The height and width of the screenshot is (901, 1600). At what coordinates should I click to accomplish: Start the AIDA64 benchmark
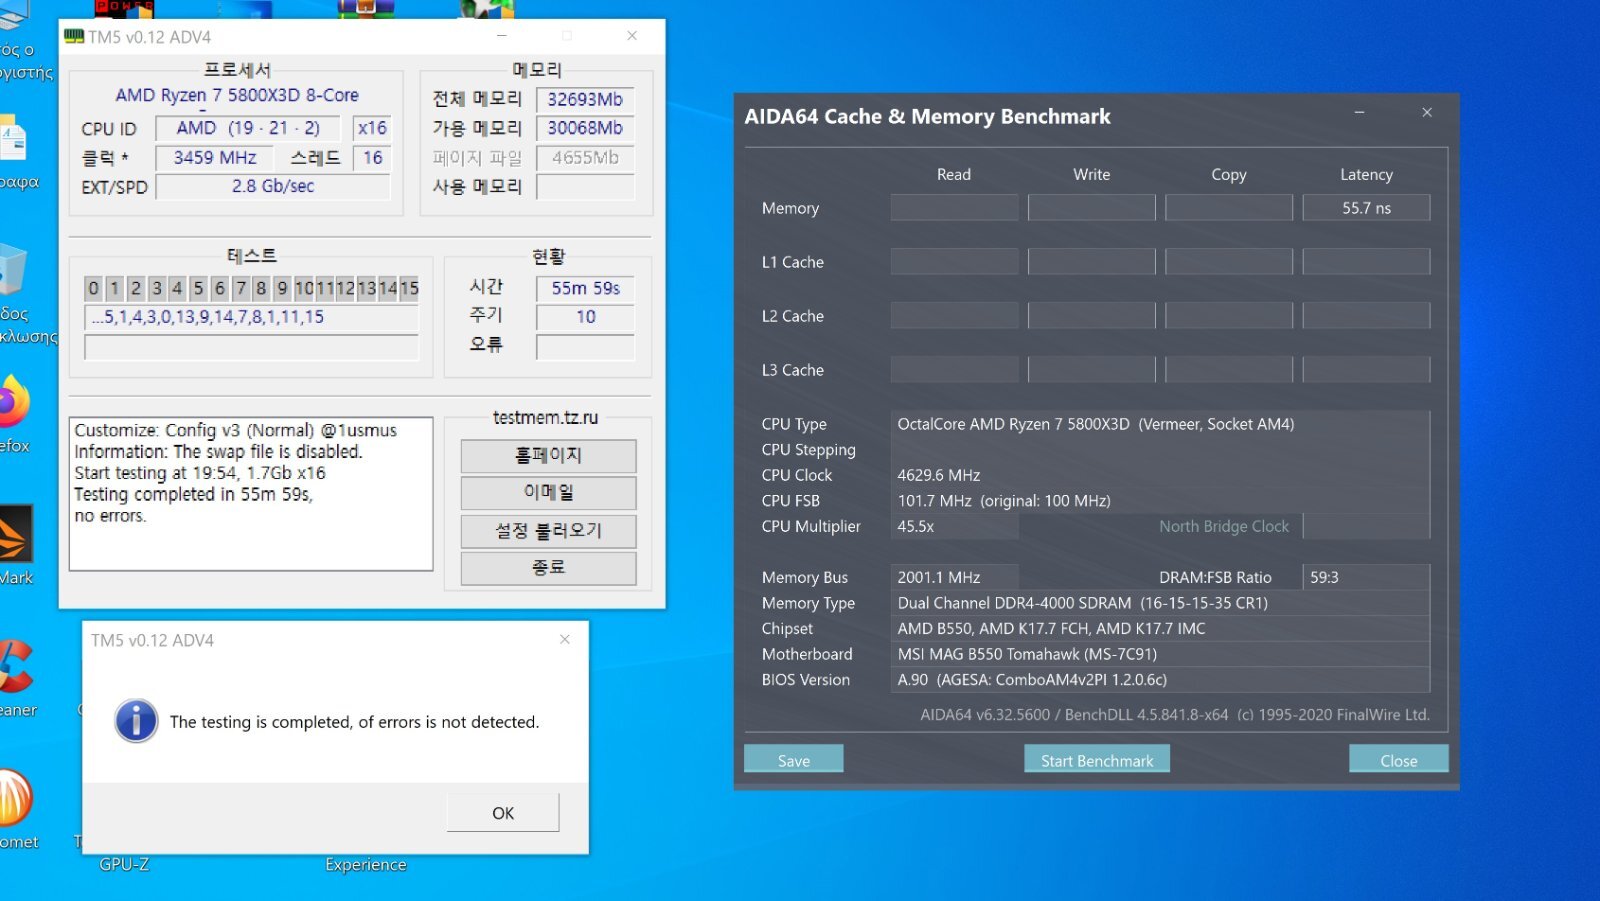[1097, 760]
